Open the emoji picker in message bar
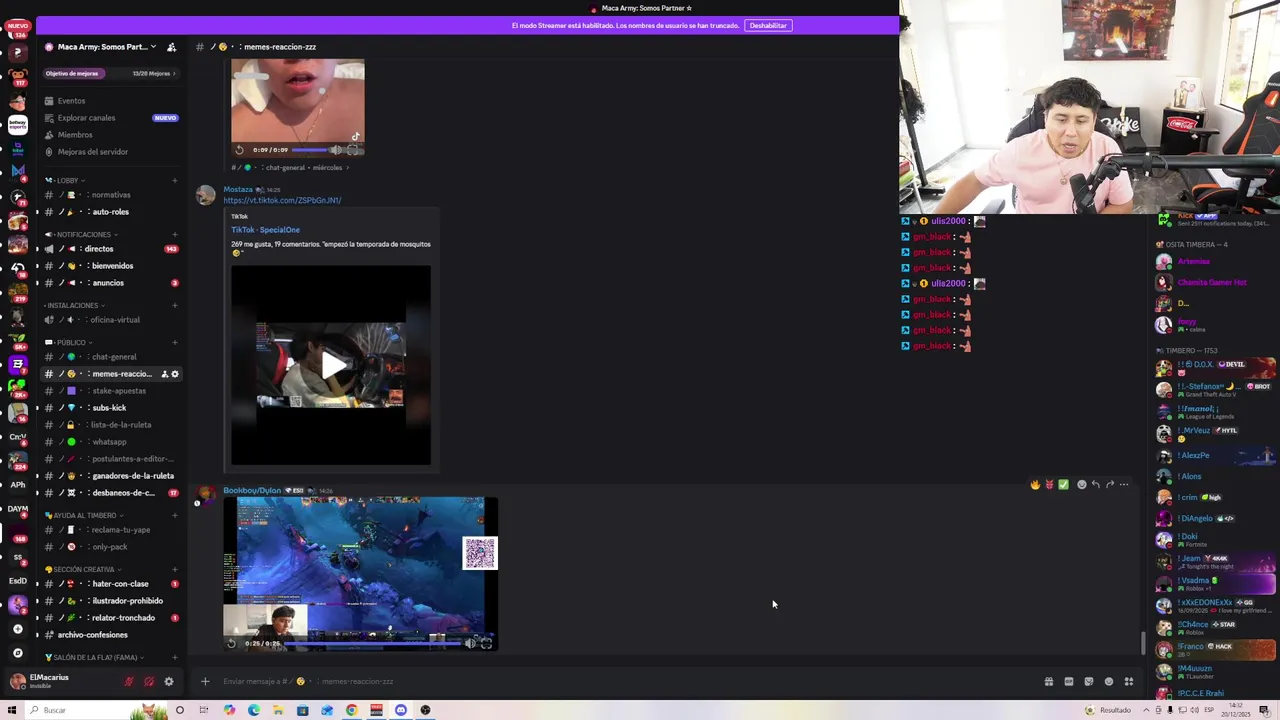This screenshot has width=1280, height=720. coord(1109,681)
